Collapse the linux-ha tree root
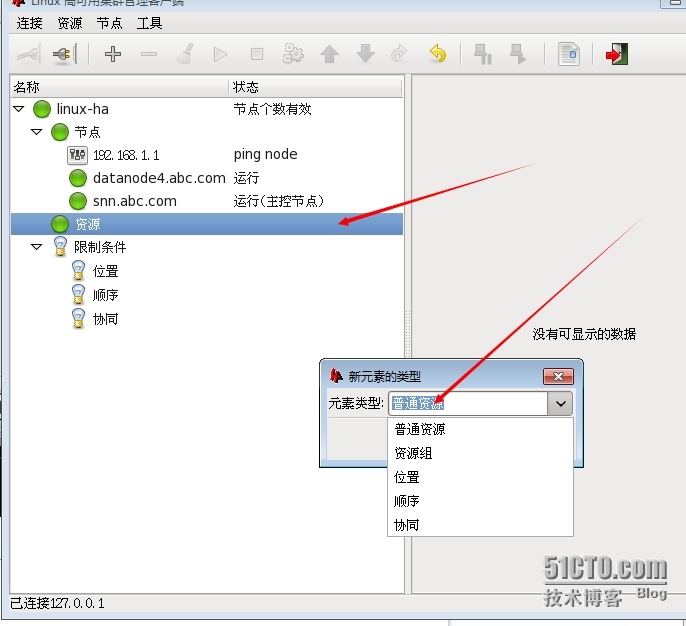This screenshot has width=686, height=626. point(19,108)
